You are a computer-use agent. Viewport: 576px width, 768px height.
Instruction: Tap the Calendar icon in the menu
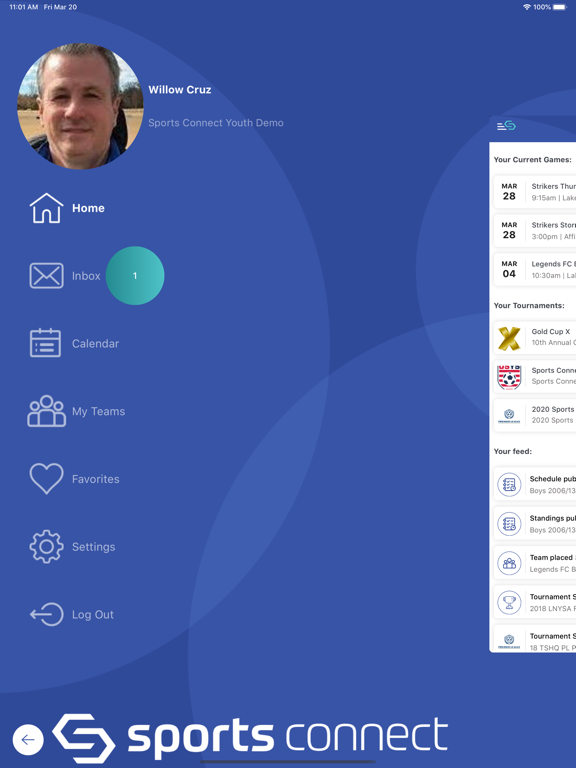(x=46, y=343)
